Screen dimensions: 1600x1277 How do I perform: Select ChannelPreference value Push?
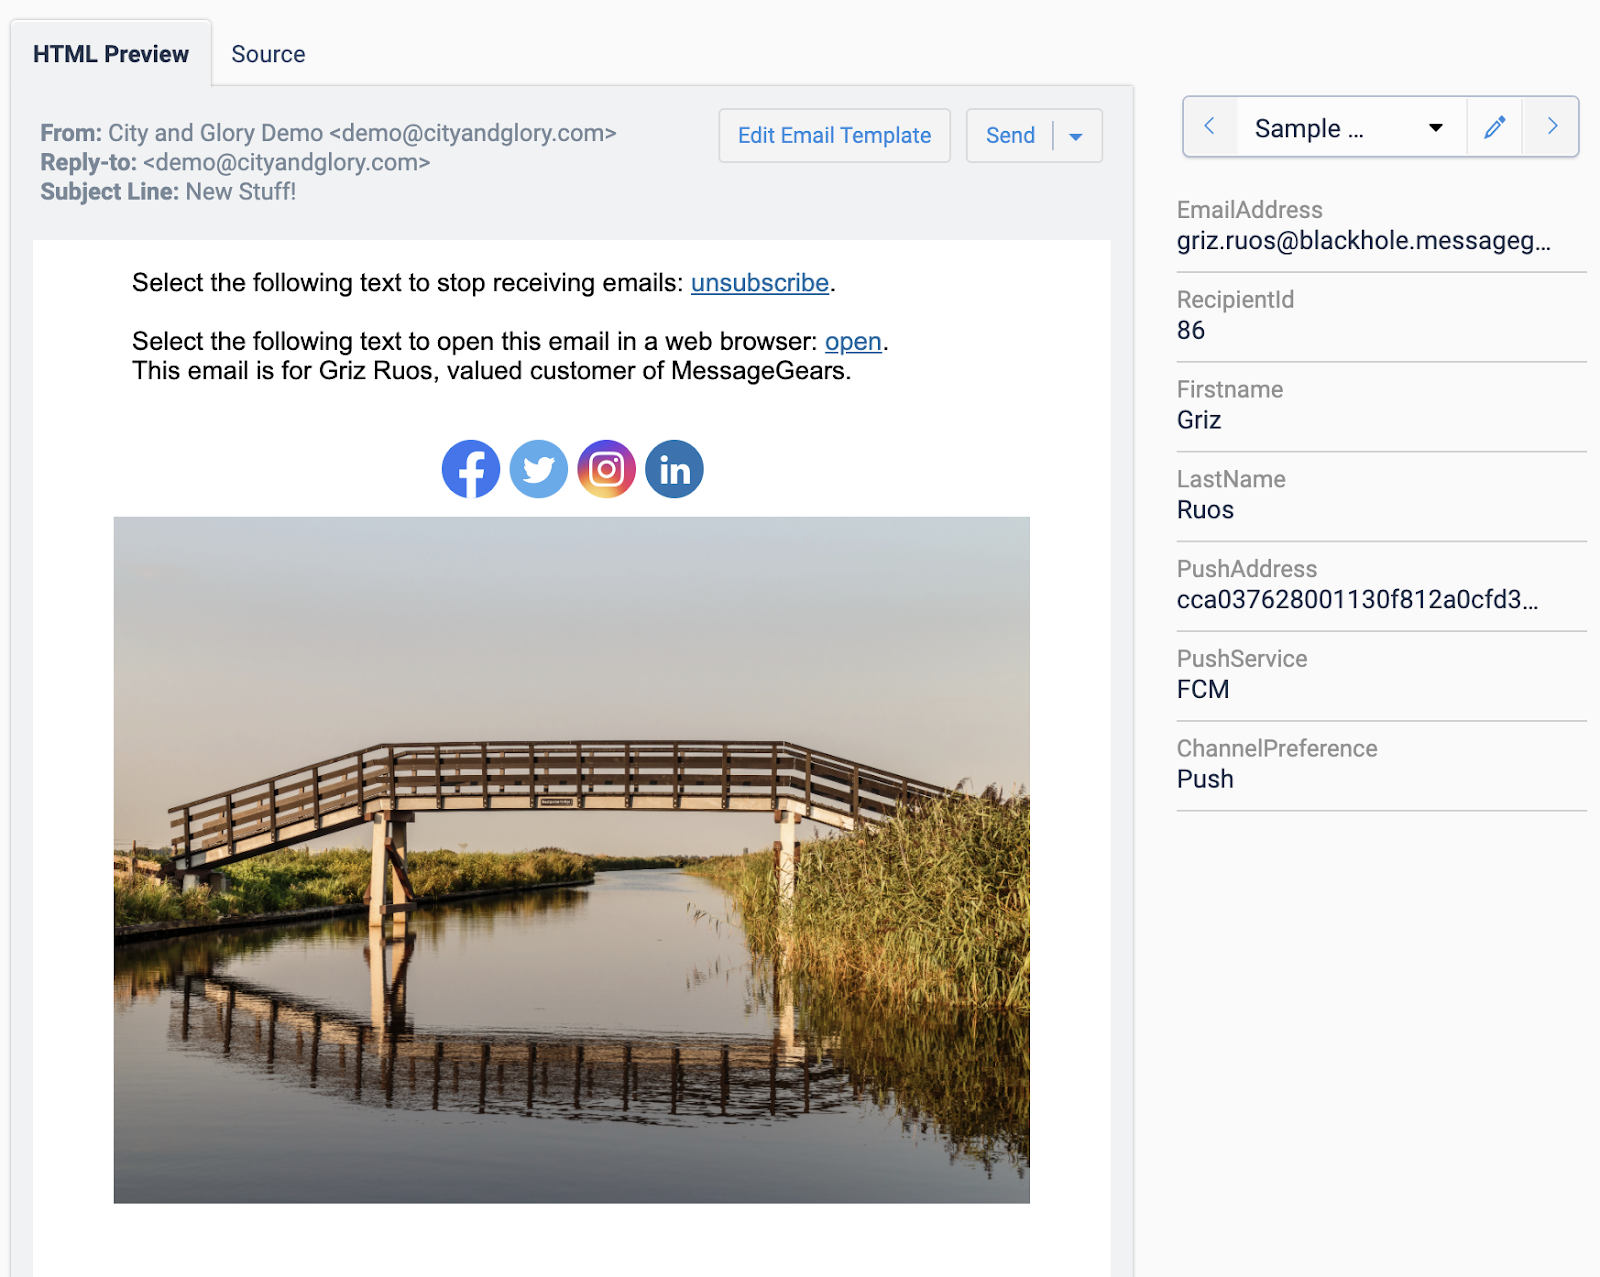click(1205, 780)
